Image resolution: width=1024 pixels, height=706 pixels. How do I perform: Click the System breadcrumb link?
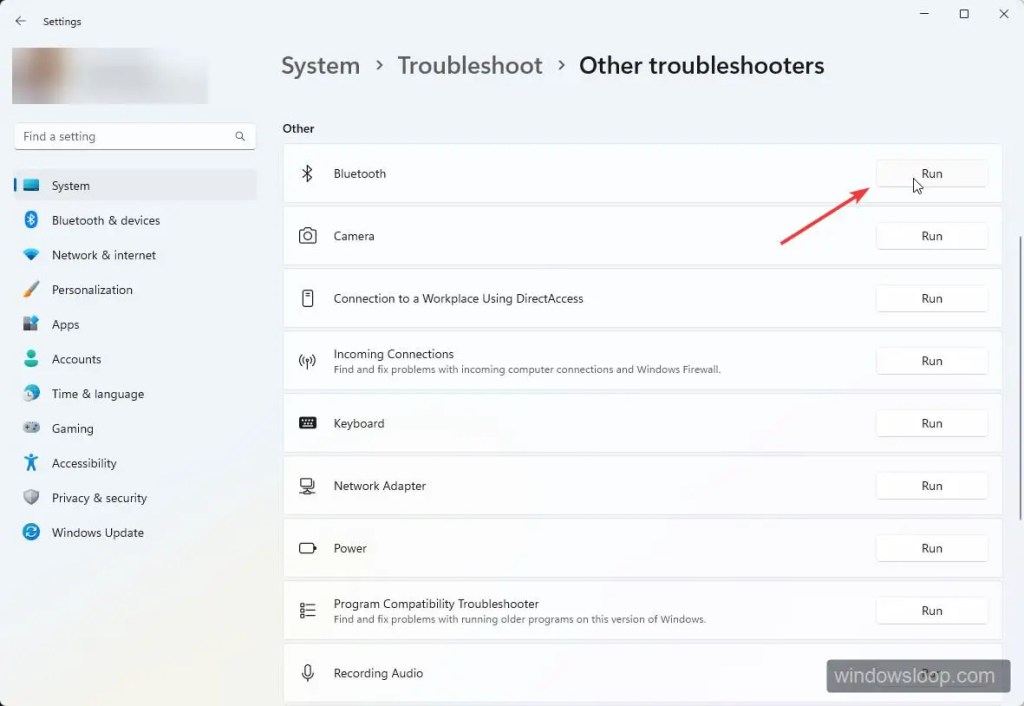[320, 66]
